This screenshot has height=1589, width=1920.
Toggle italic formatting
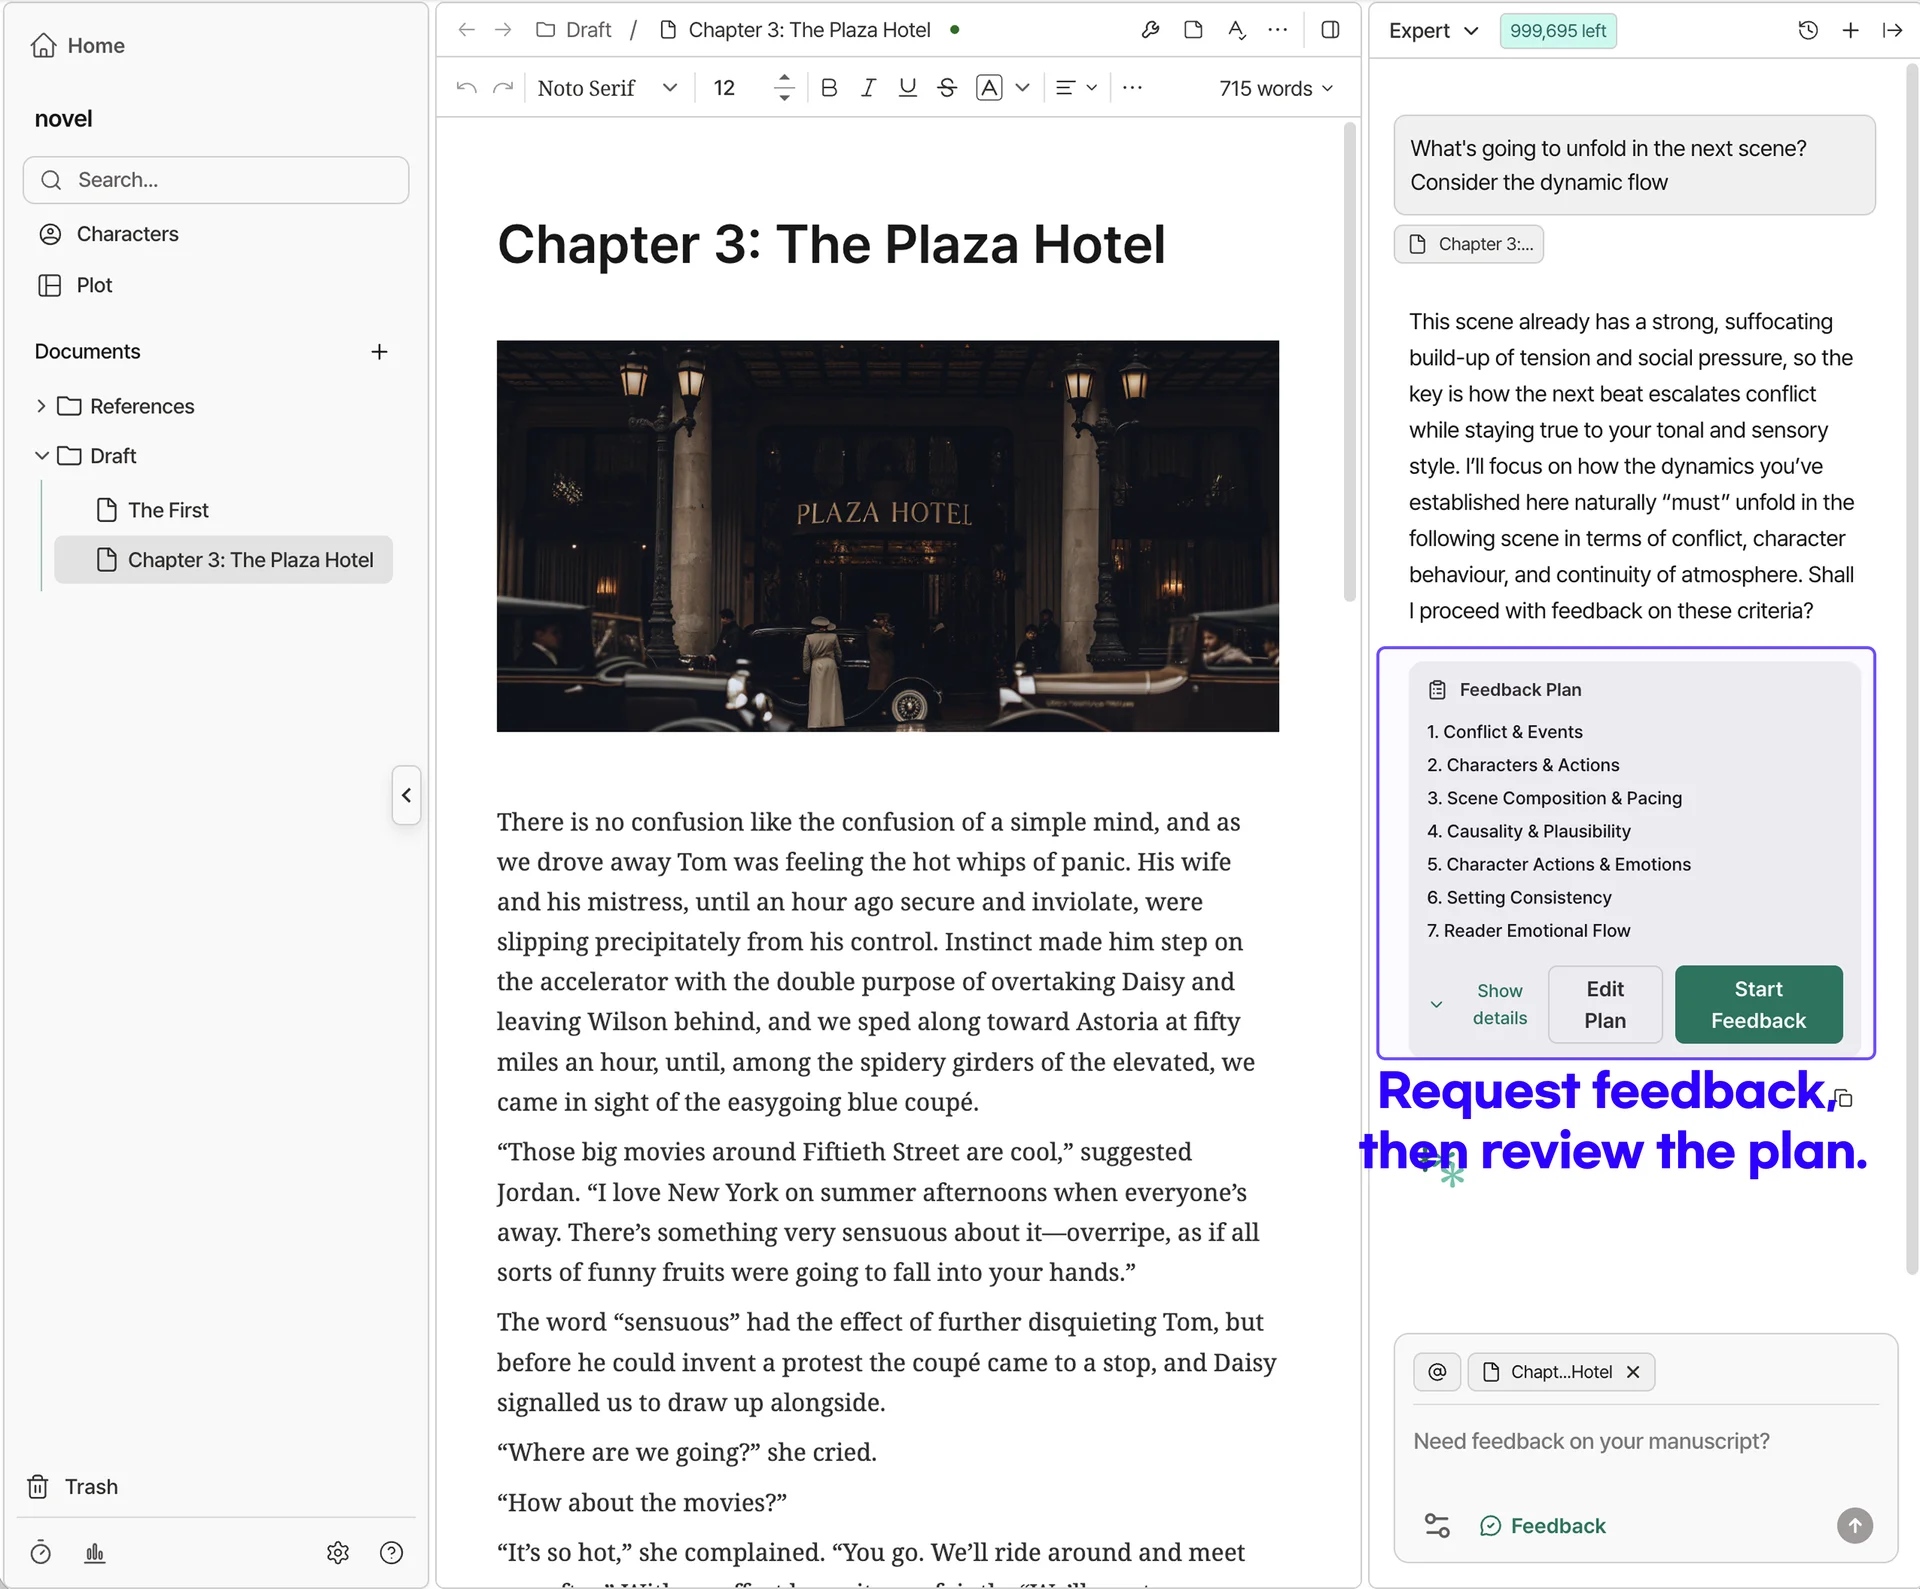(868, 88)
